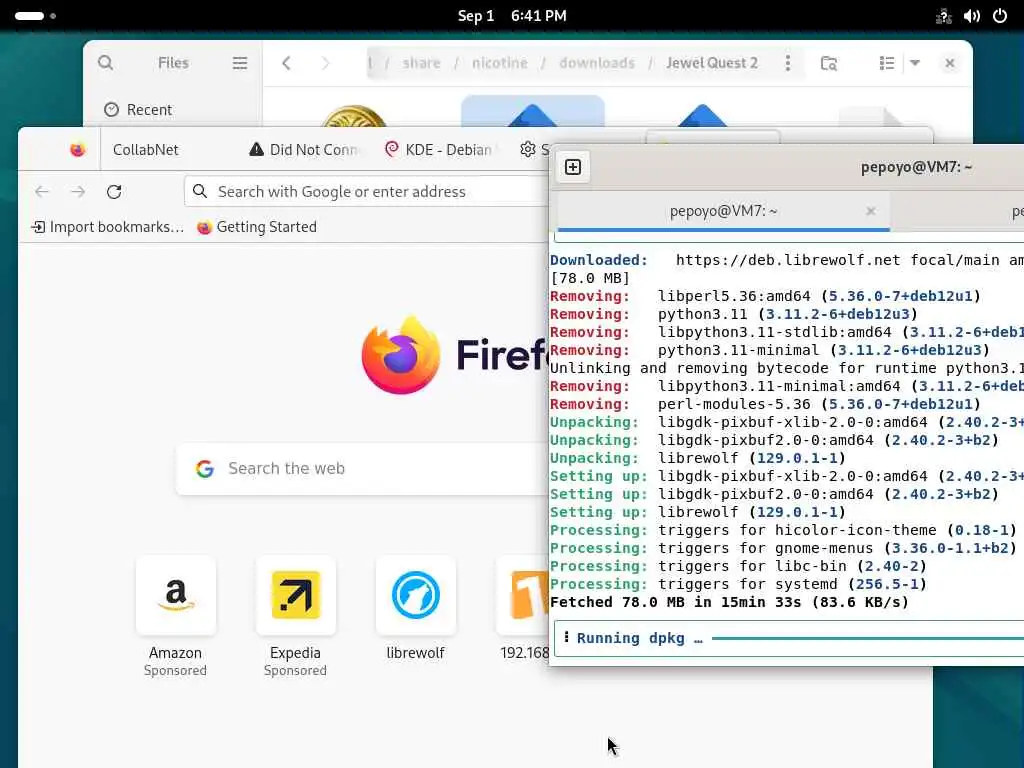Switch Files to list view
Viewport: 1024px width, 768px height.
[x=886, y=63]
